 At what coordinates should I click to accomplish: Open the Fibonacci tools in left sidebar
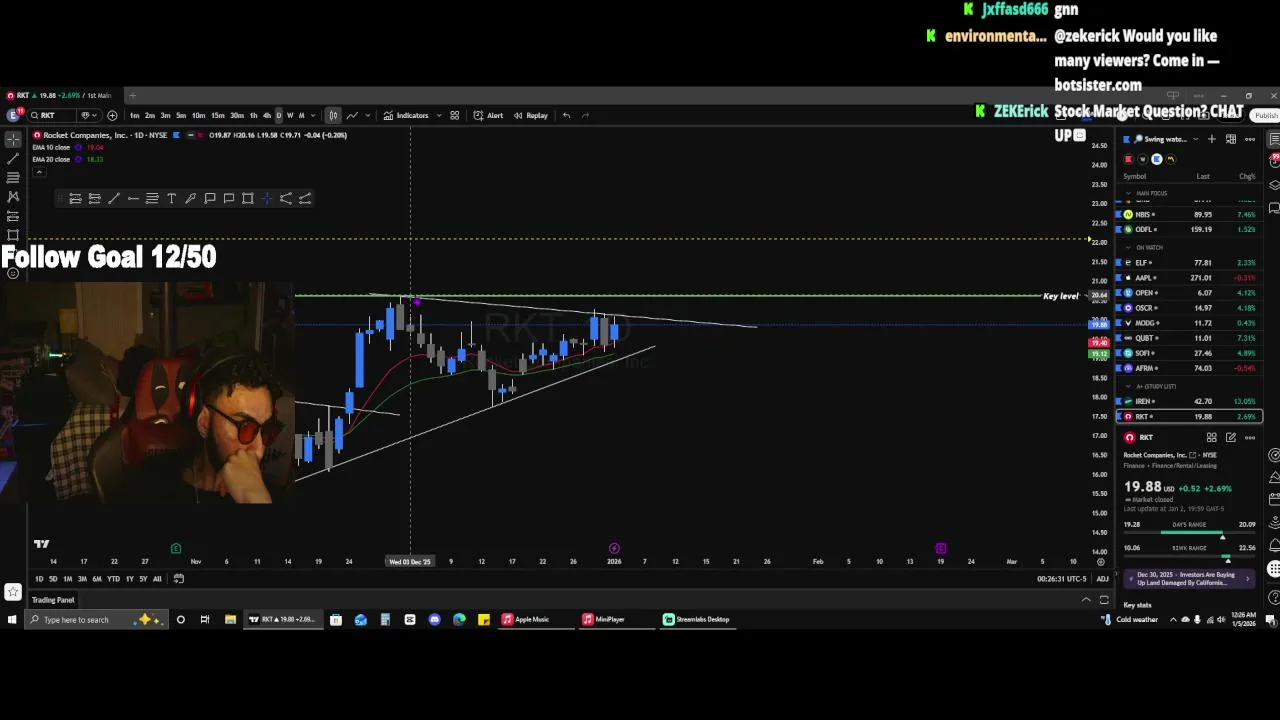pyautogui.click(x=13, y=177)
